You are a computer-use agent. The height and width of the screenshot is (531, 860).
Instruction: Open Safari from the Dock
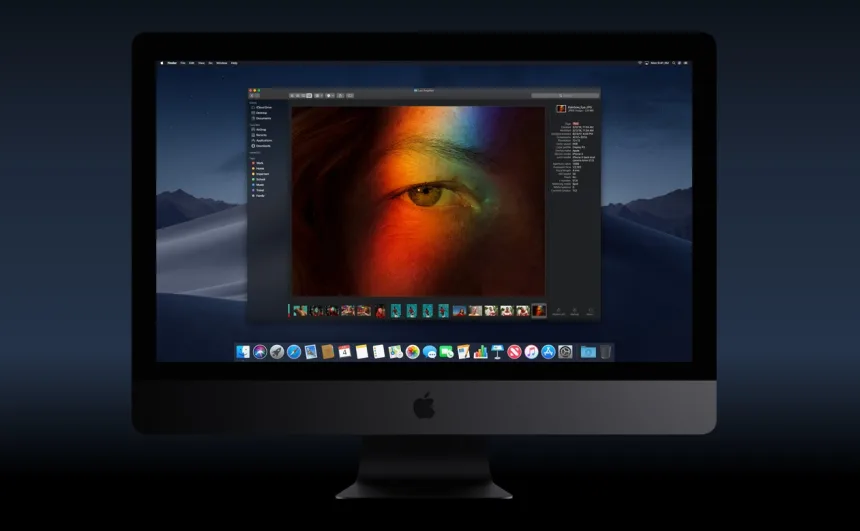[x=294, y=352]
